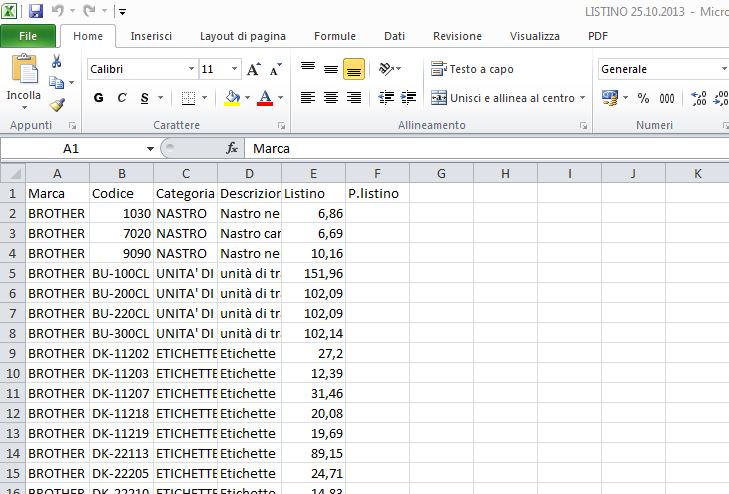The image size is (729, 494).
Task: Expand the Name Box dropdown arrow
Action: pyautogui.click(x=150, y=149)
